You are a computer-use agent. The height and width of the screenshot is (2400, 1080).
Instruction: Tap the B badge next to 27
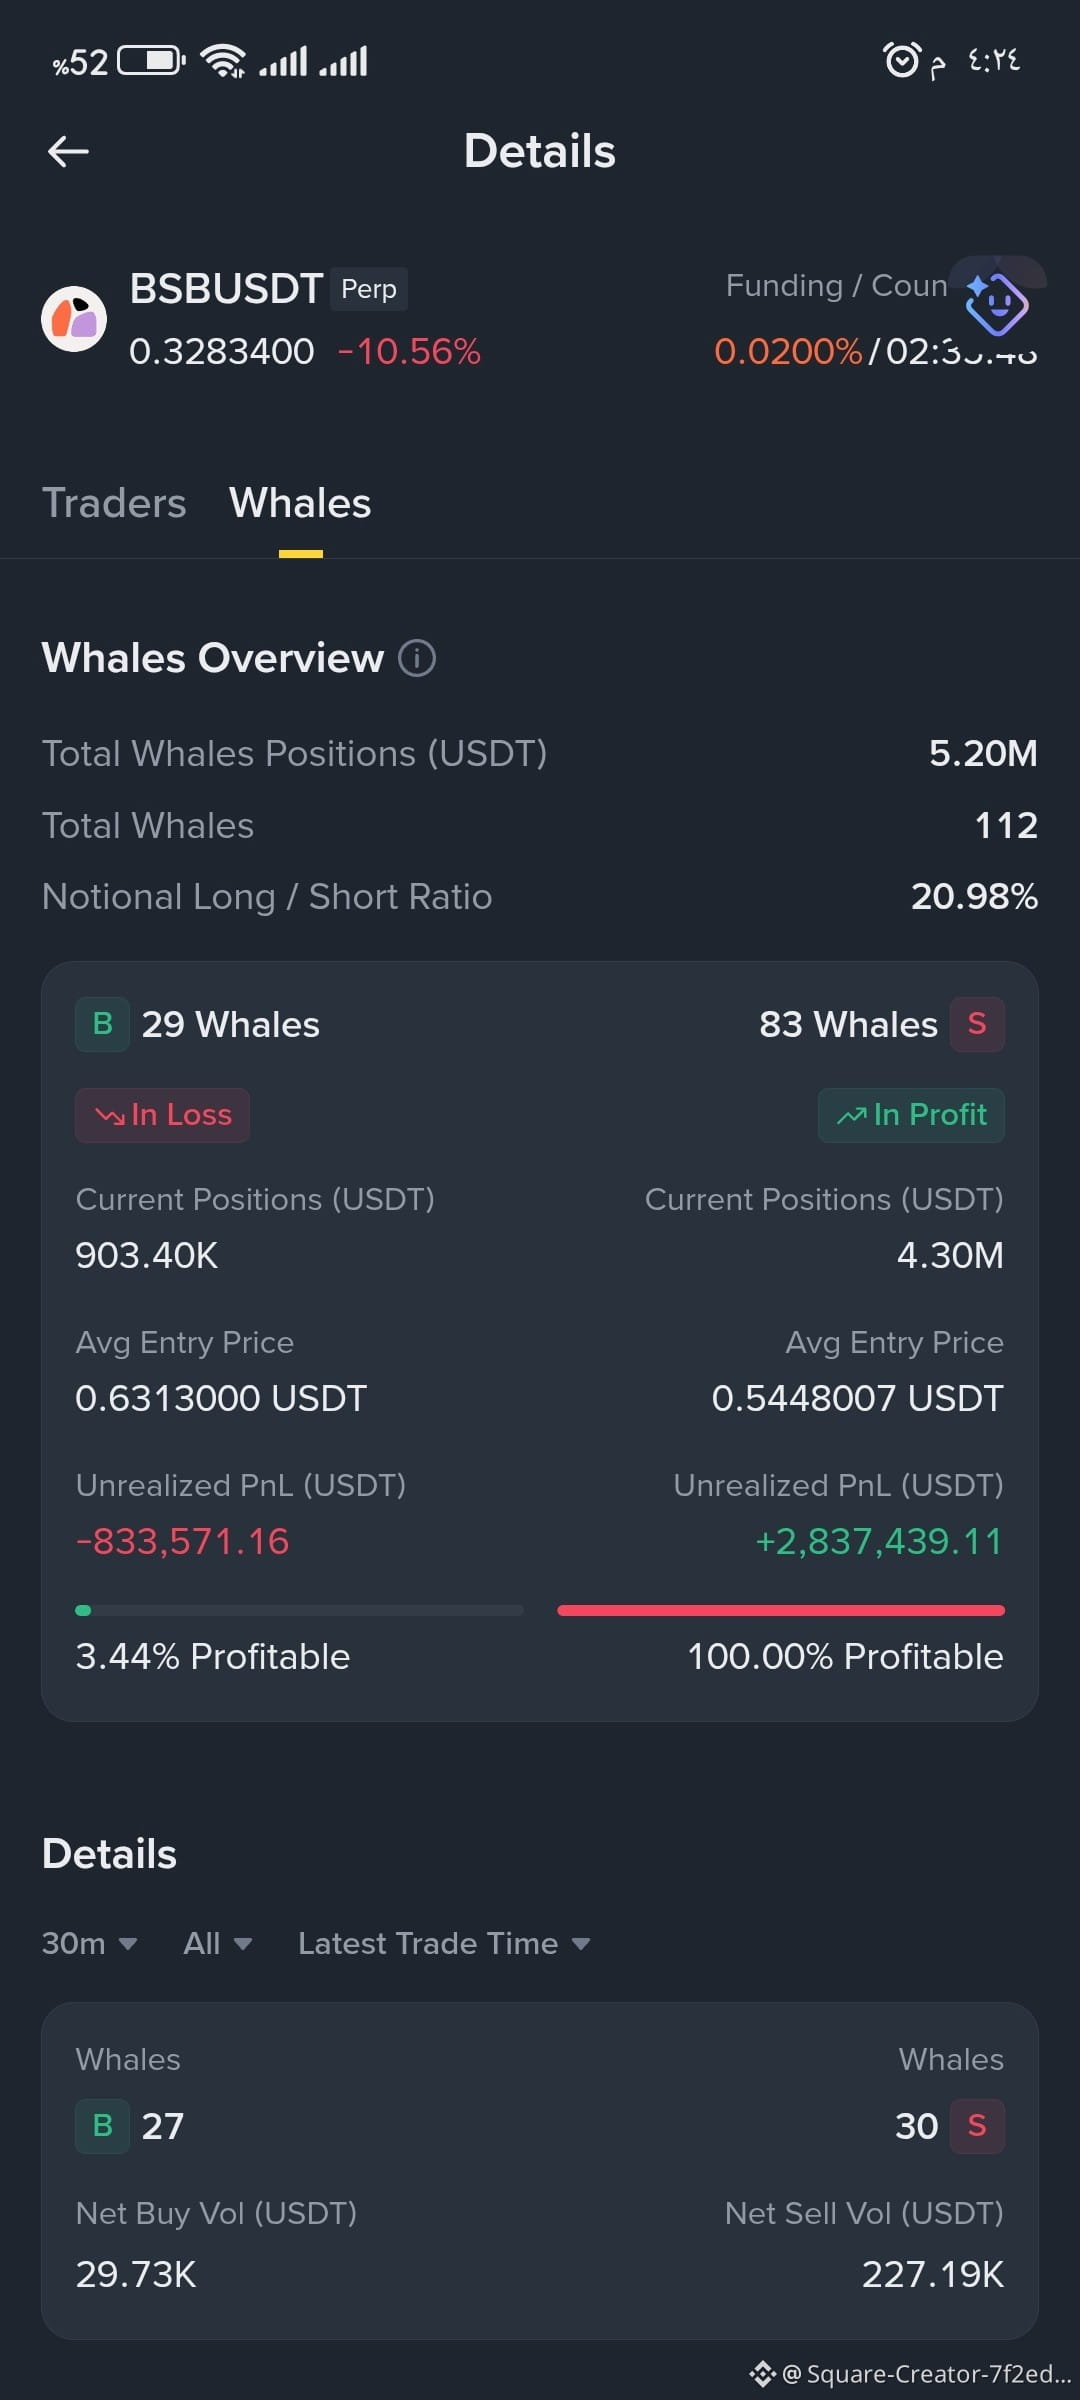coord(102,2126)
